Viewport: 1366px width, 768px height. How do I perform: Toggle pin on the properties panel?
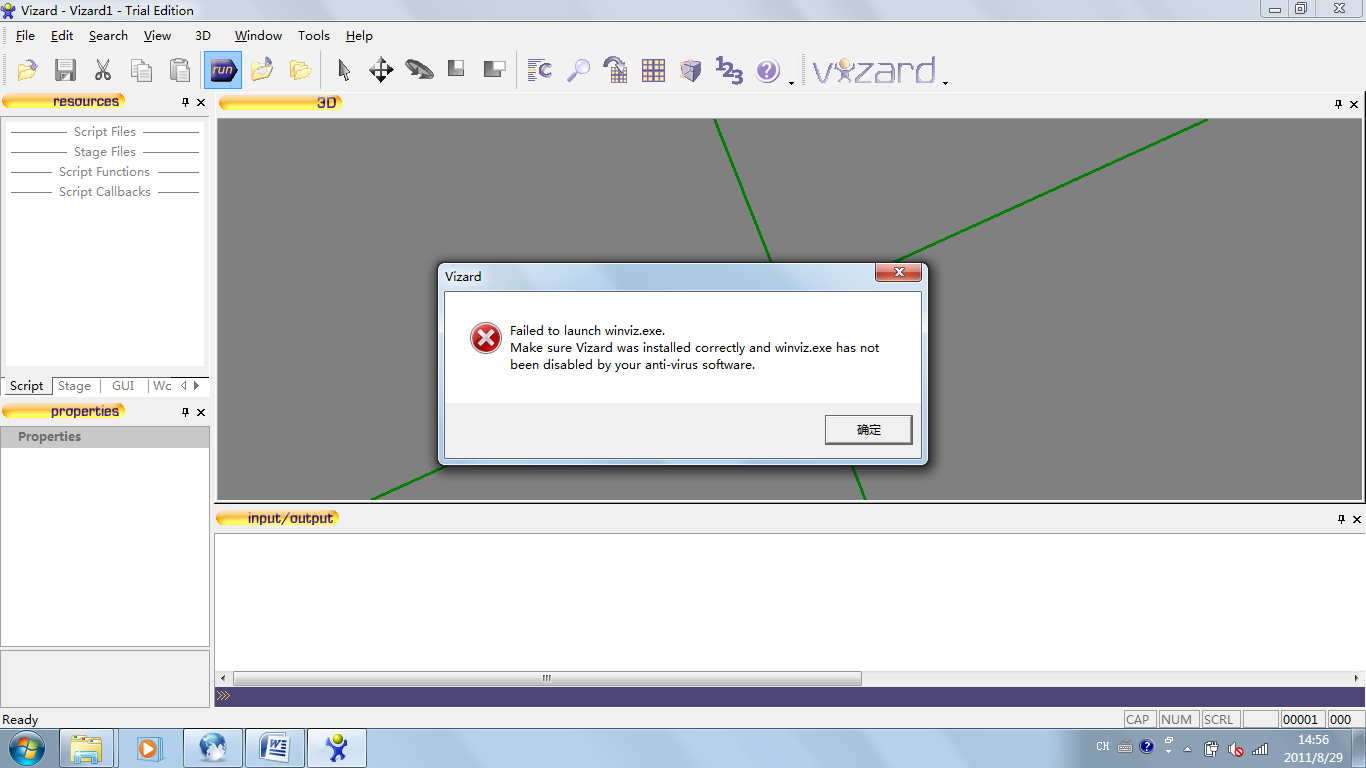[185, 412]
